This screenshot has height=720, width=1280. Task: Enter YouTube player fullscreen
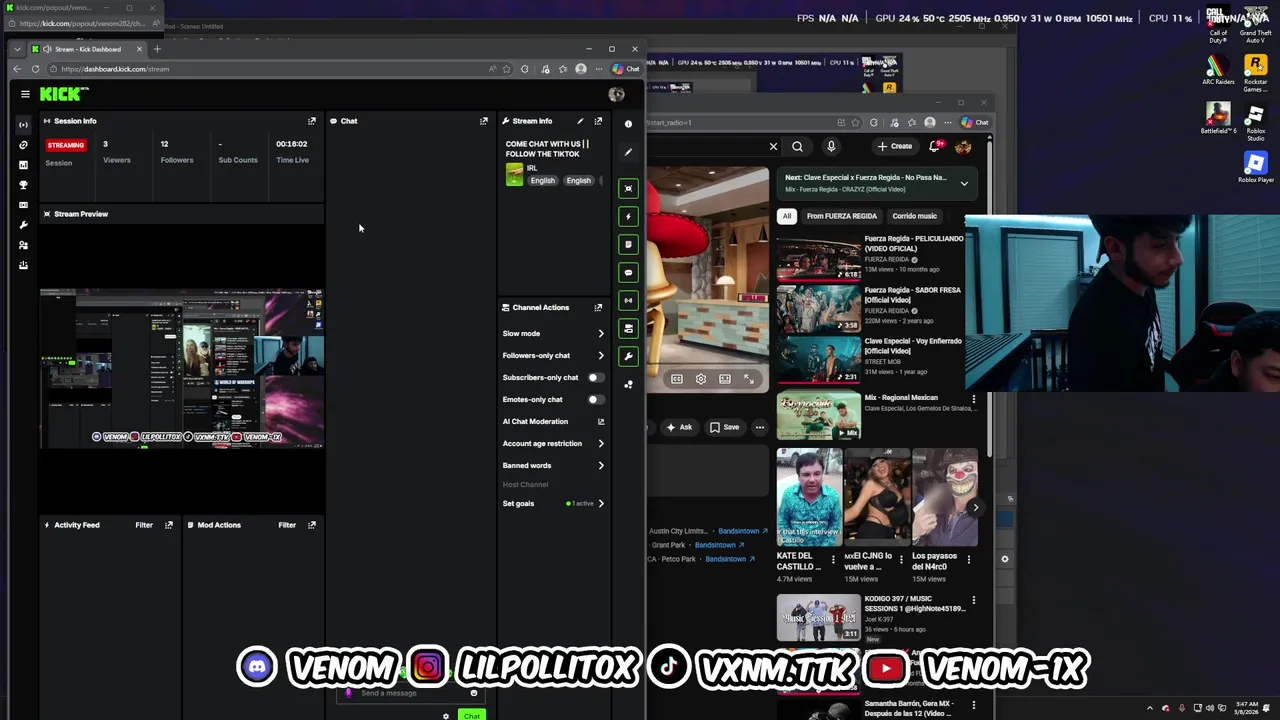point(749,379)
